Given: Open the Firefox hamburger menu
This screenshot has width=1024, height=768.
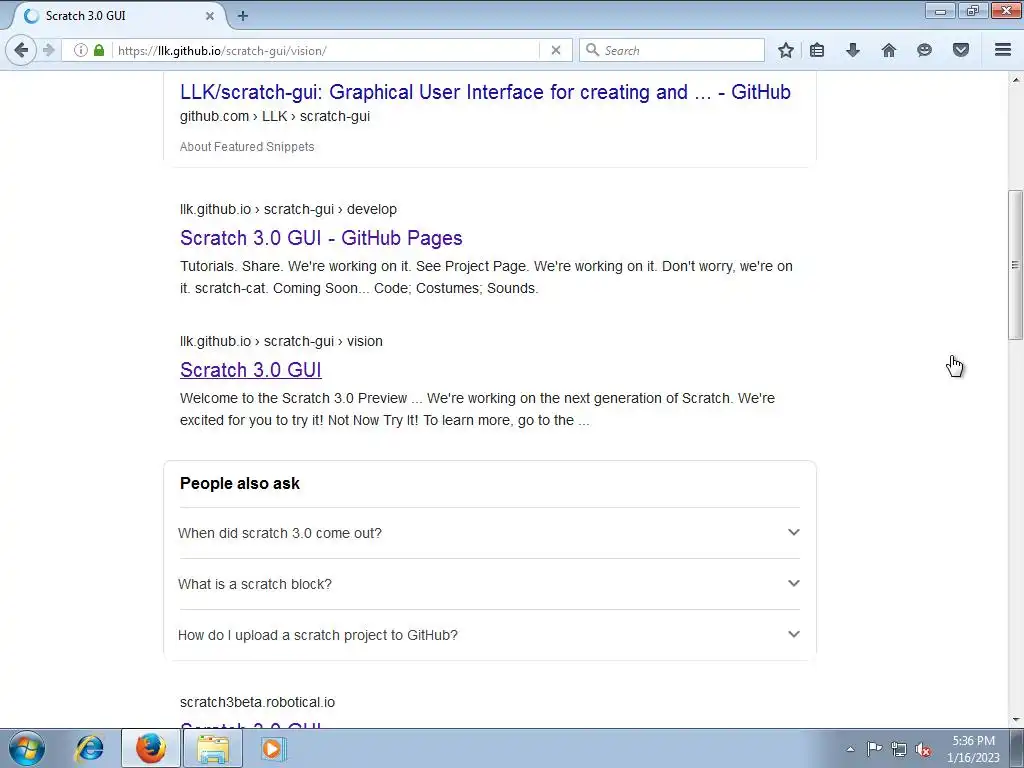Looking at the screenshot, I should [x=1003, y=50].
